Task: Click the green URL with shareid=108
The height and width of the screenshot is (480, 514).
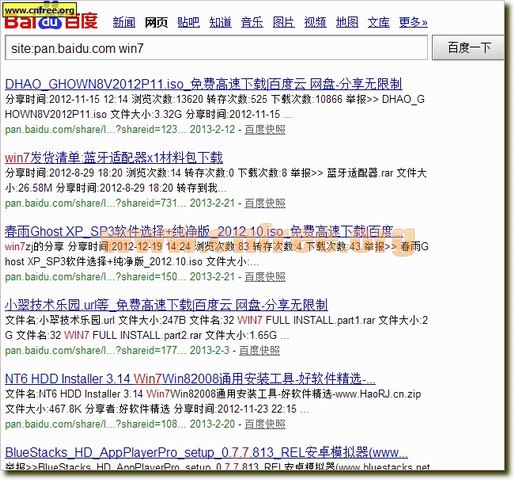Action: tap(96, 424)
